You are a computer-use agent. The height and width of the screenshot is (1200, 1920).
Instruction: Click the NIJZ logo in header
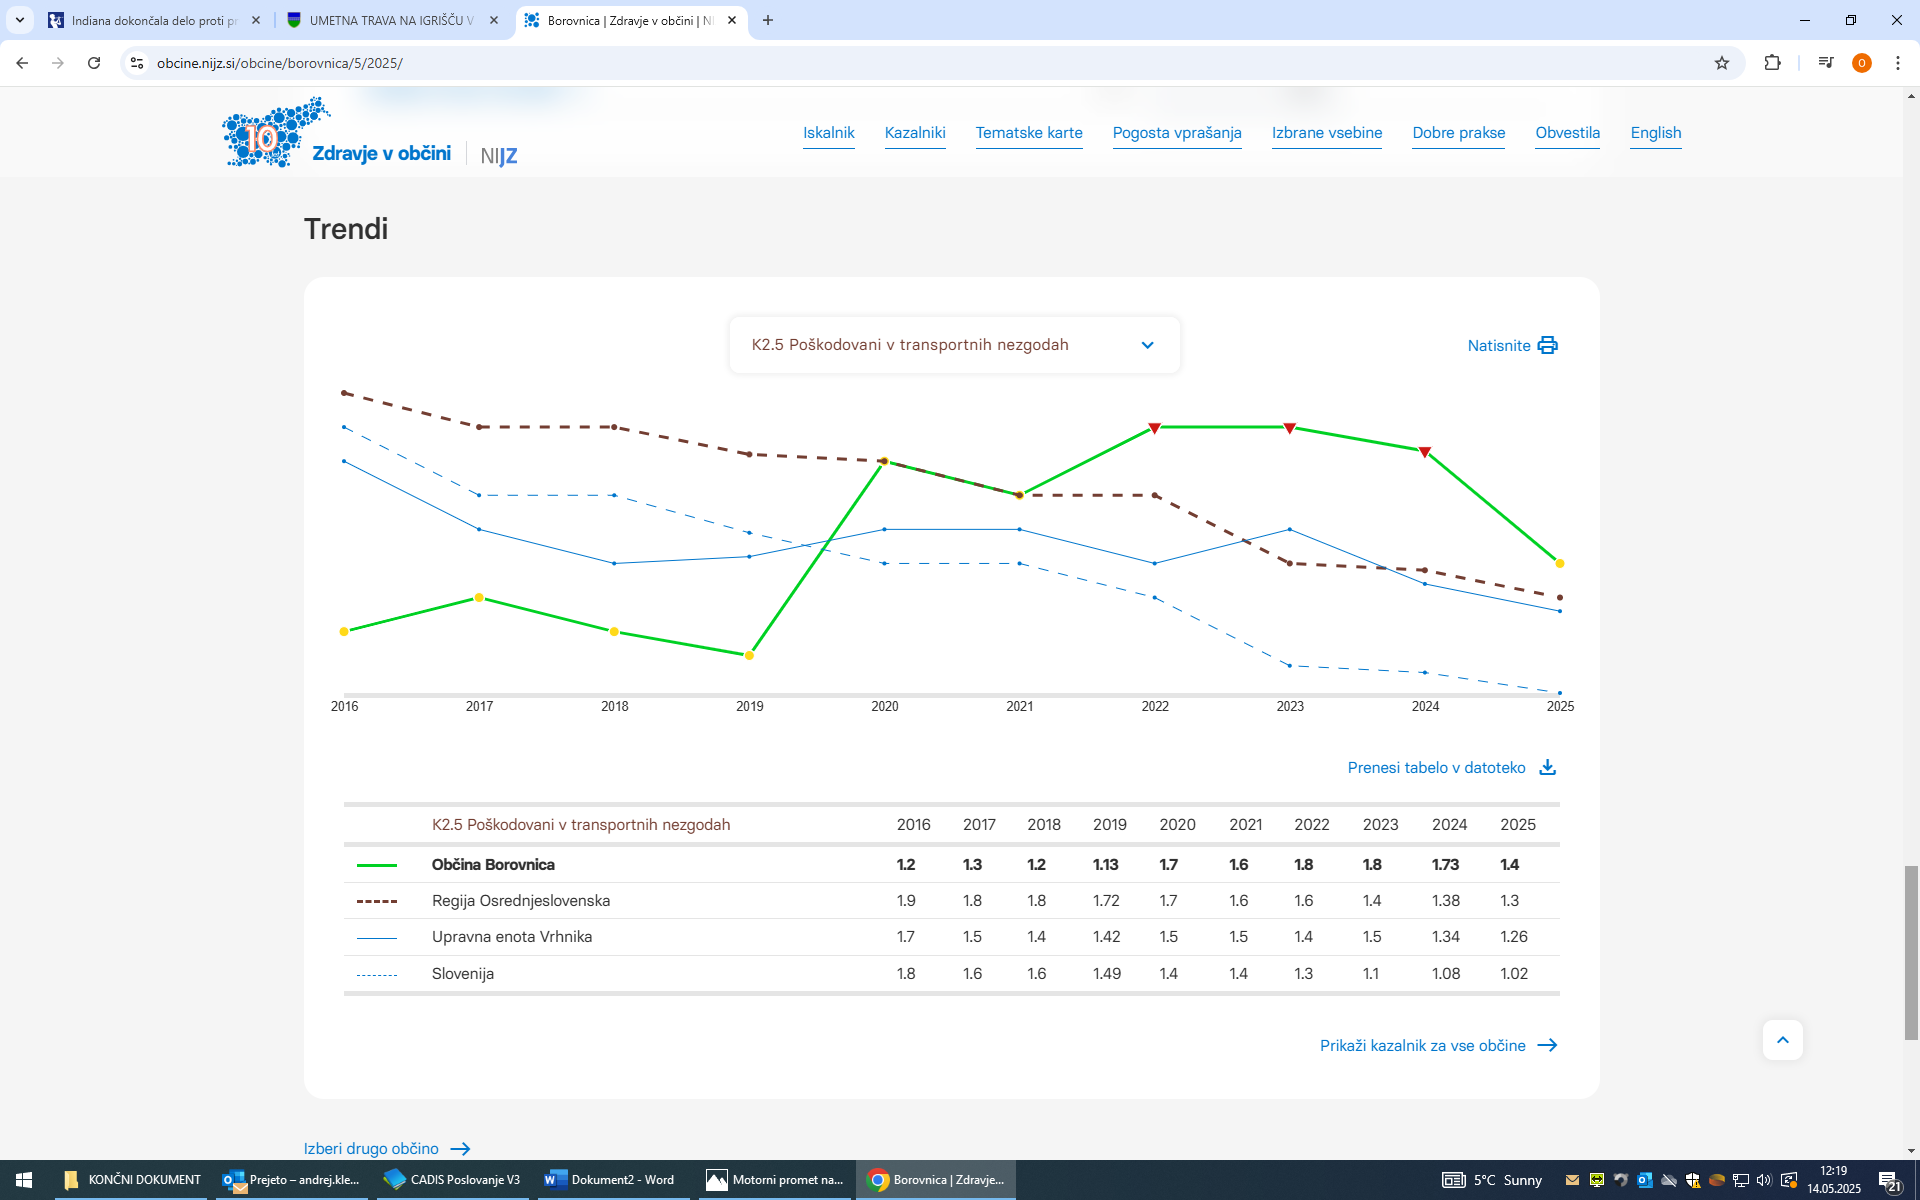[498, 156]
